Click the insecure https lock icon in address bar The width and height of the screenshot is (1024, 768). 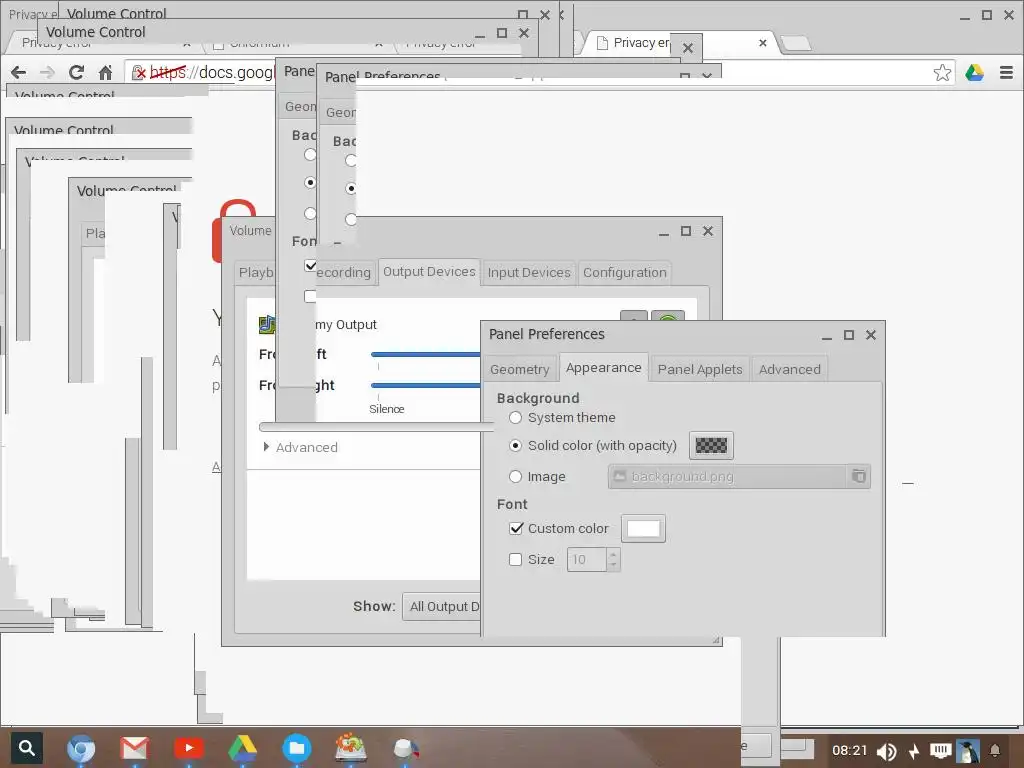tap(138, 72)
